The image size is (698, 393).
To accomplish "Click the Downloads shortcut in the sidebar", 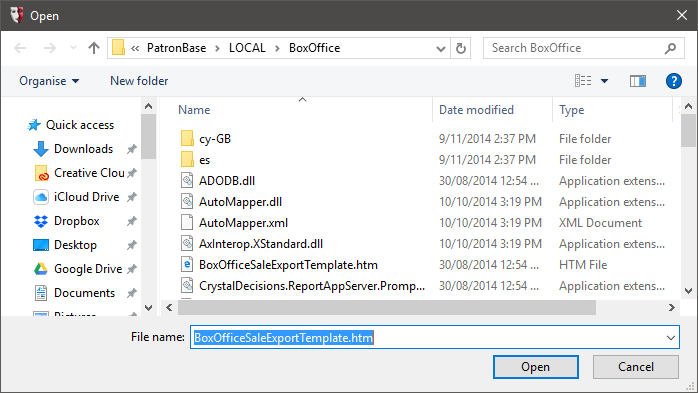I will [83, 149].
